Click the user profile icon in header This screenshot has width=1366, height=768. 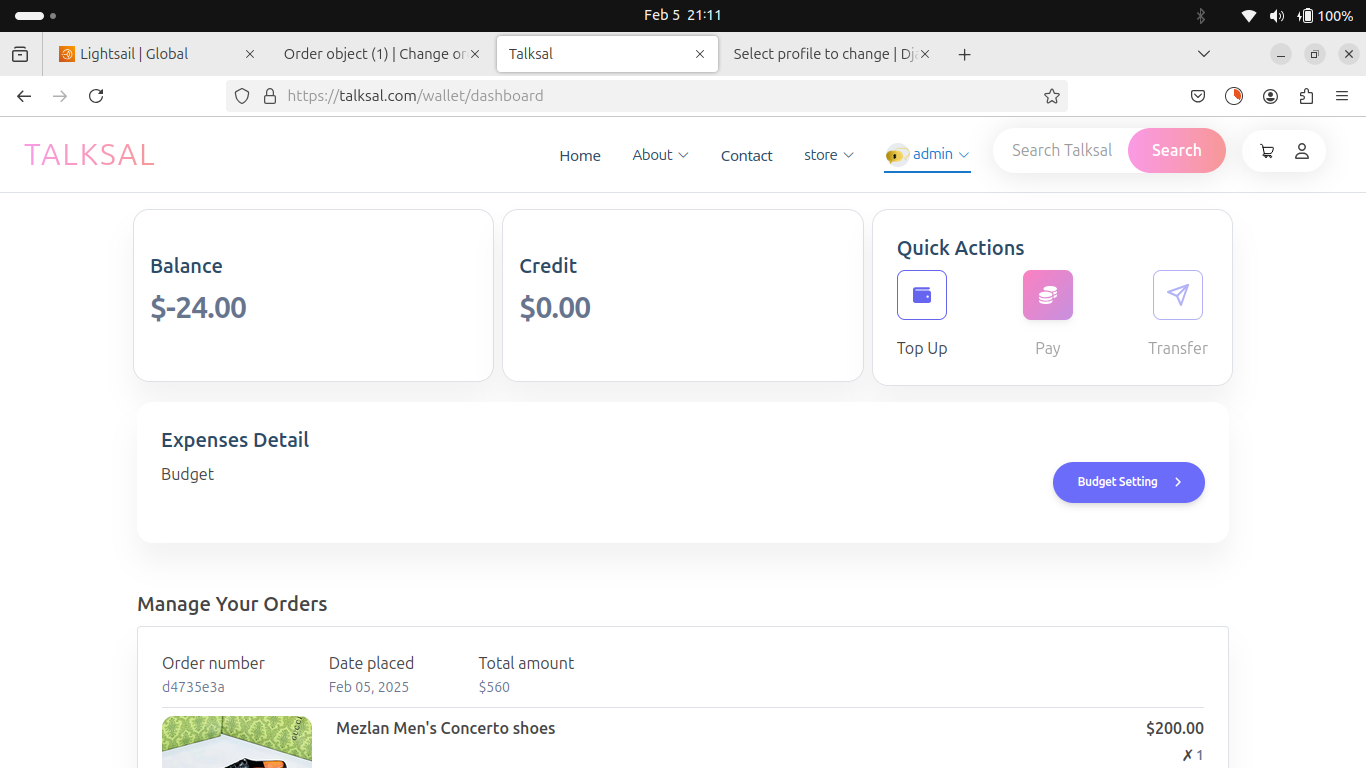pyautogui.click(x=1302, y=151)
